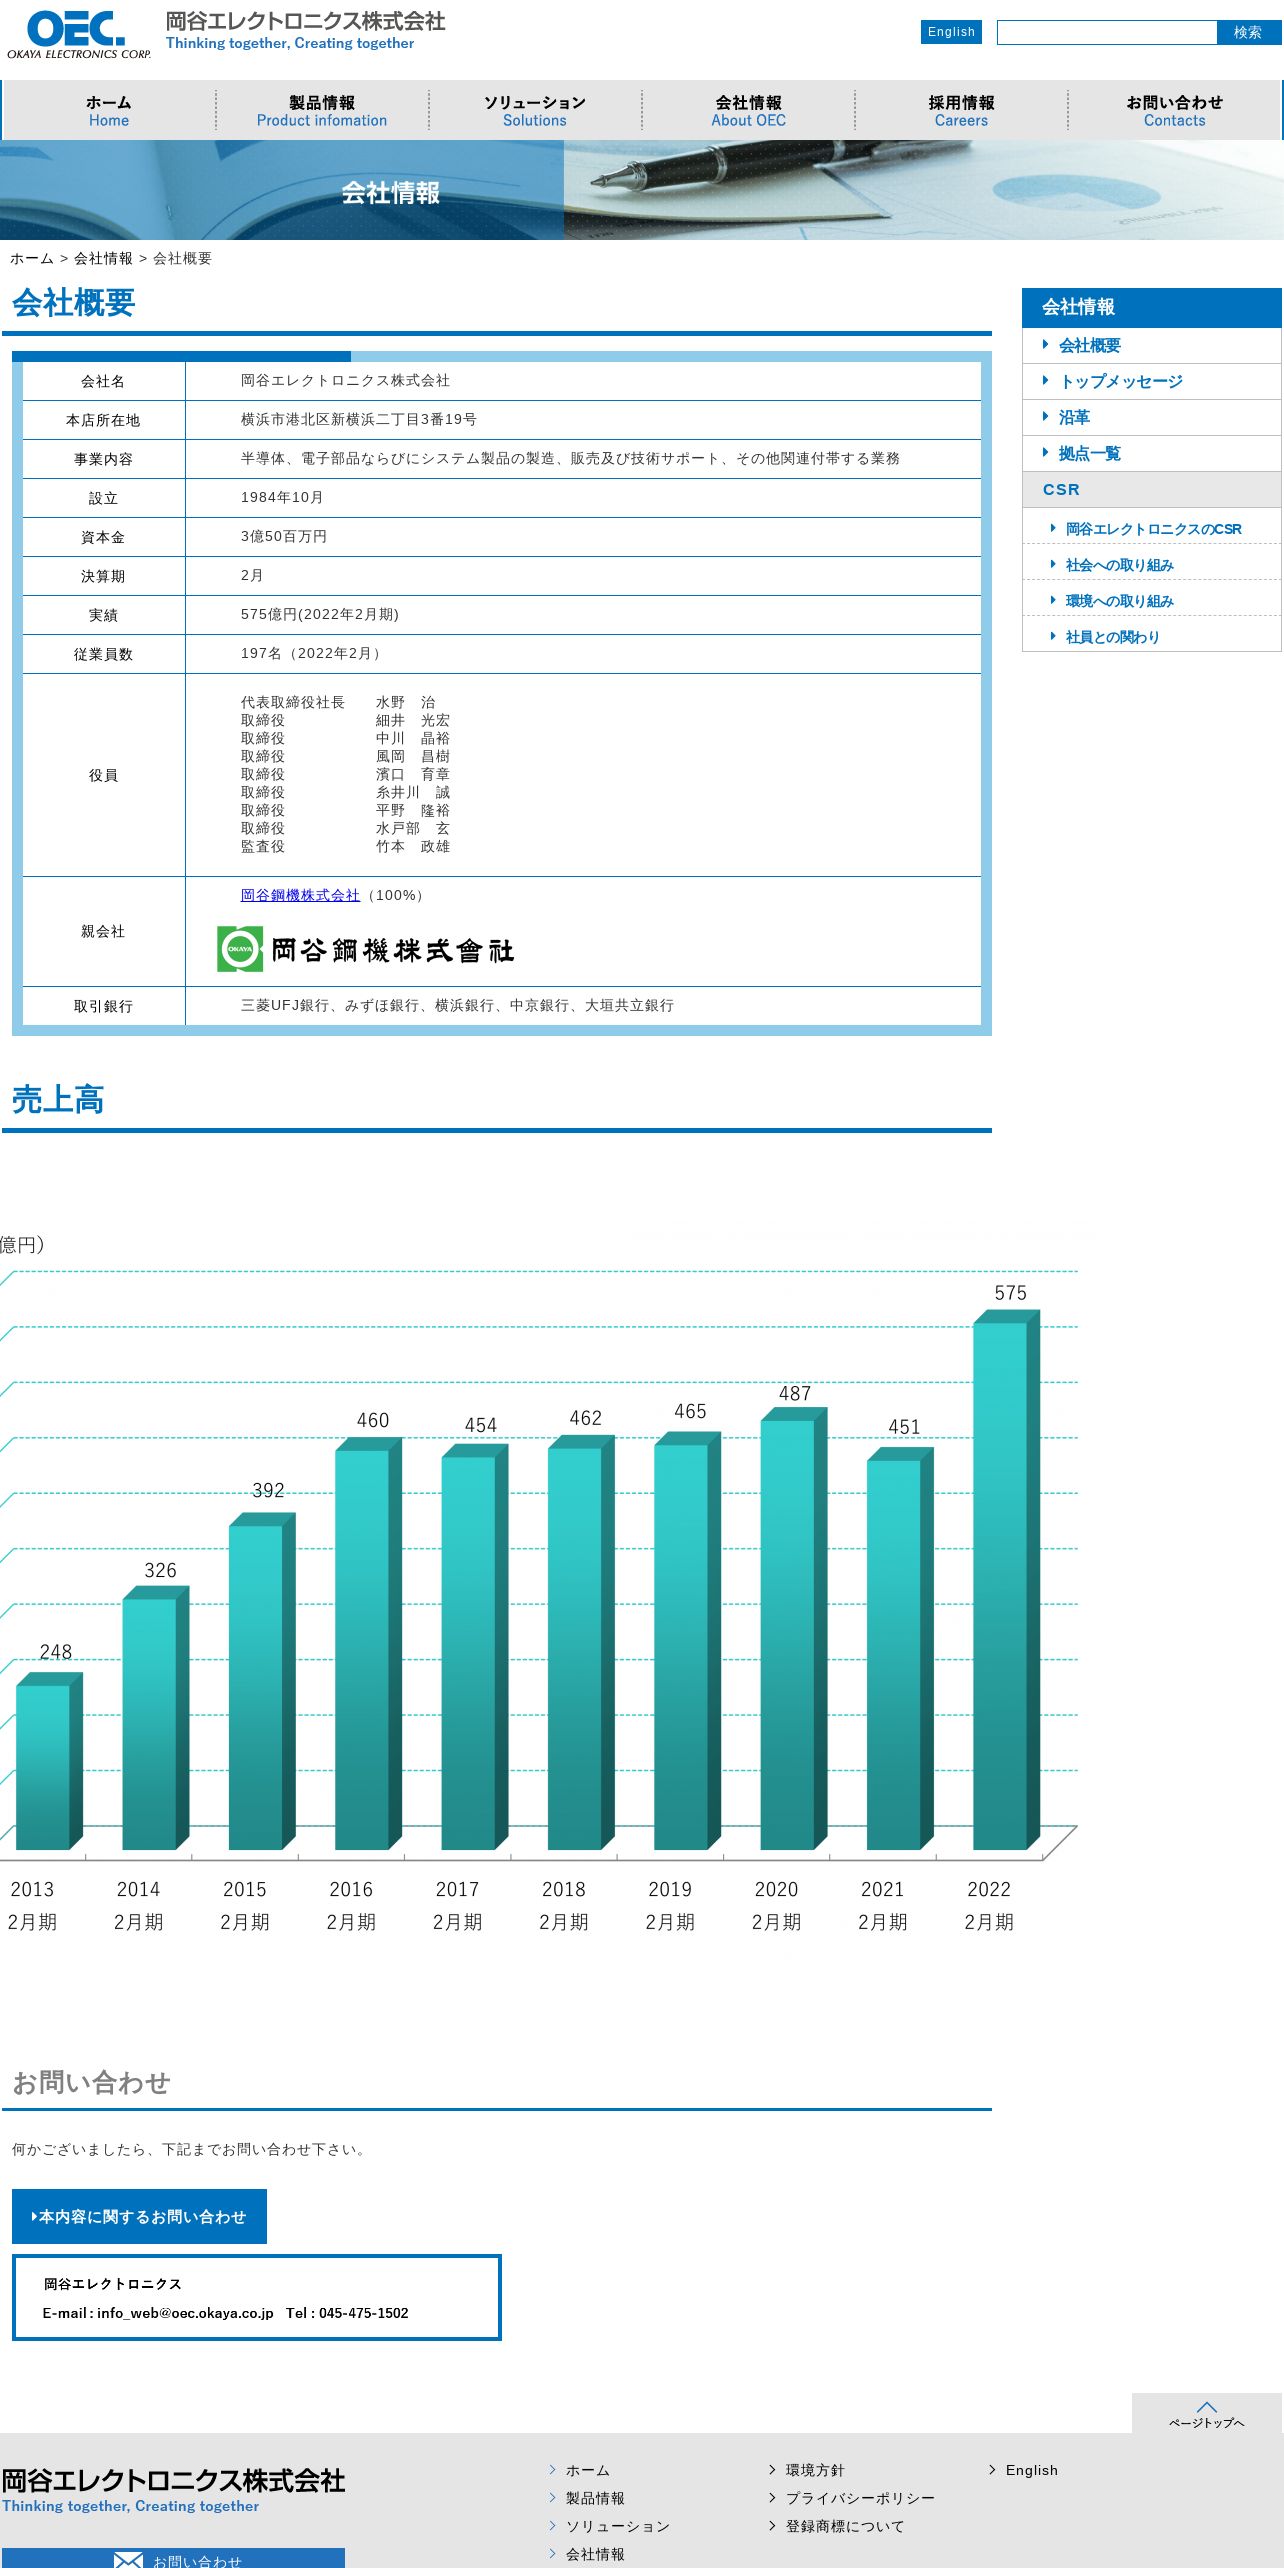This screenshot has width=1284, height=2568.
Task: Click the CSR sidebar section header
Action: 1152,489
